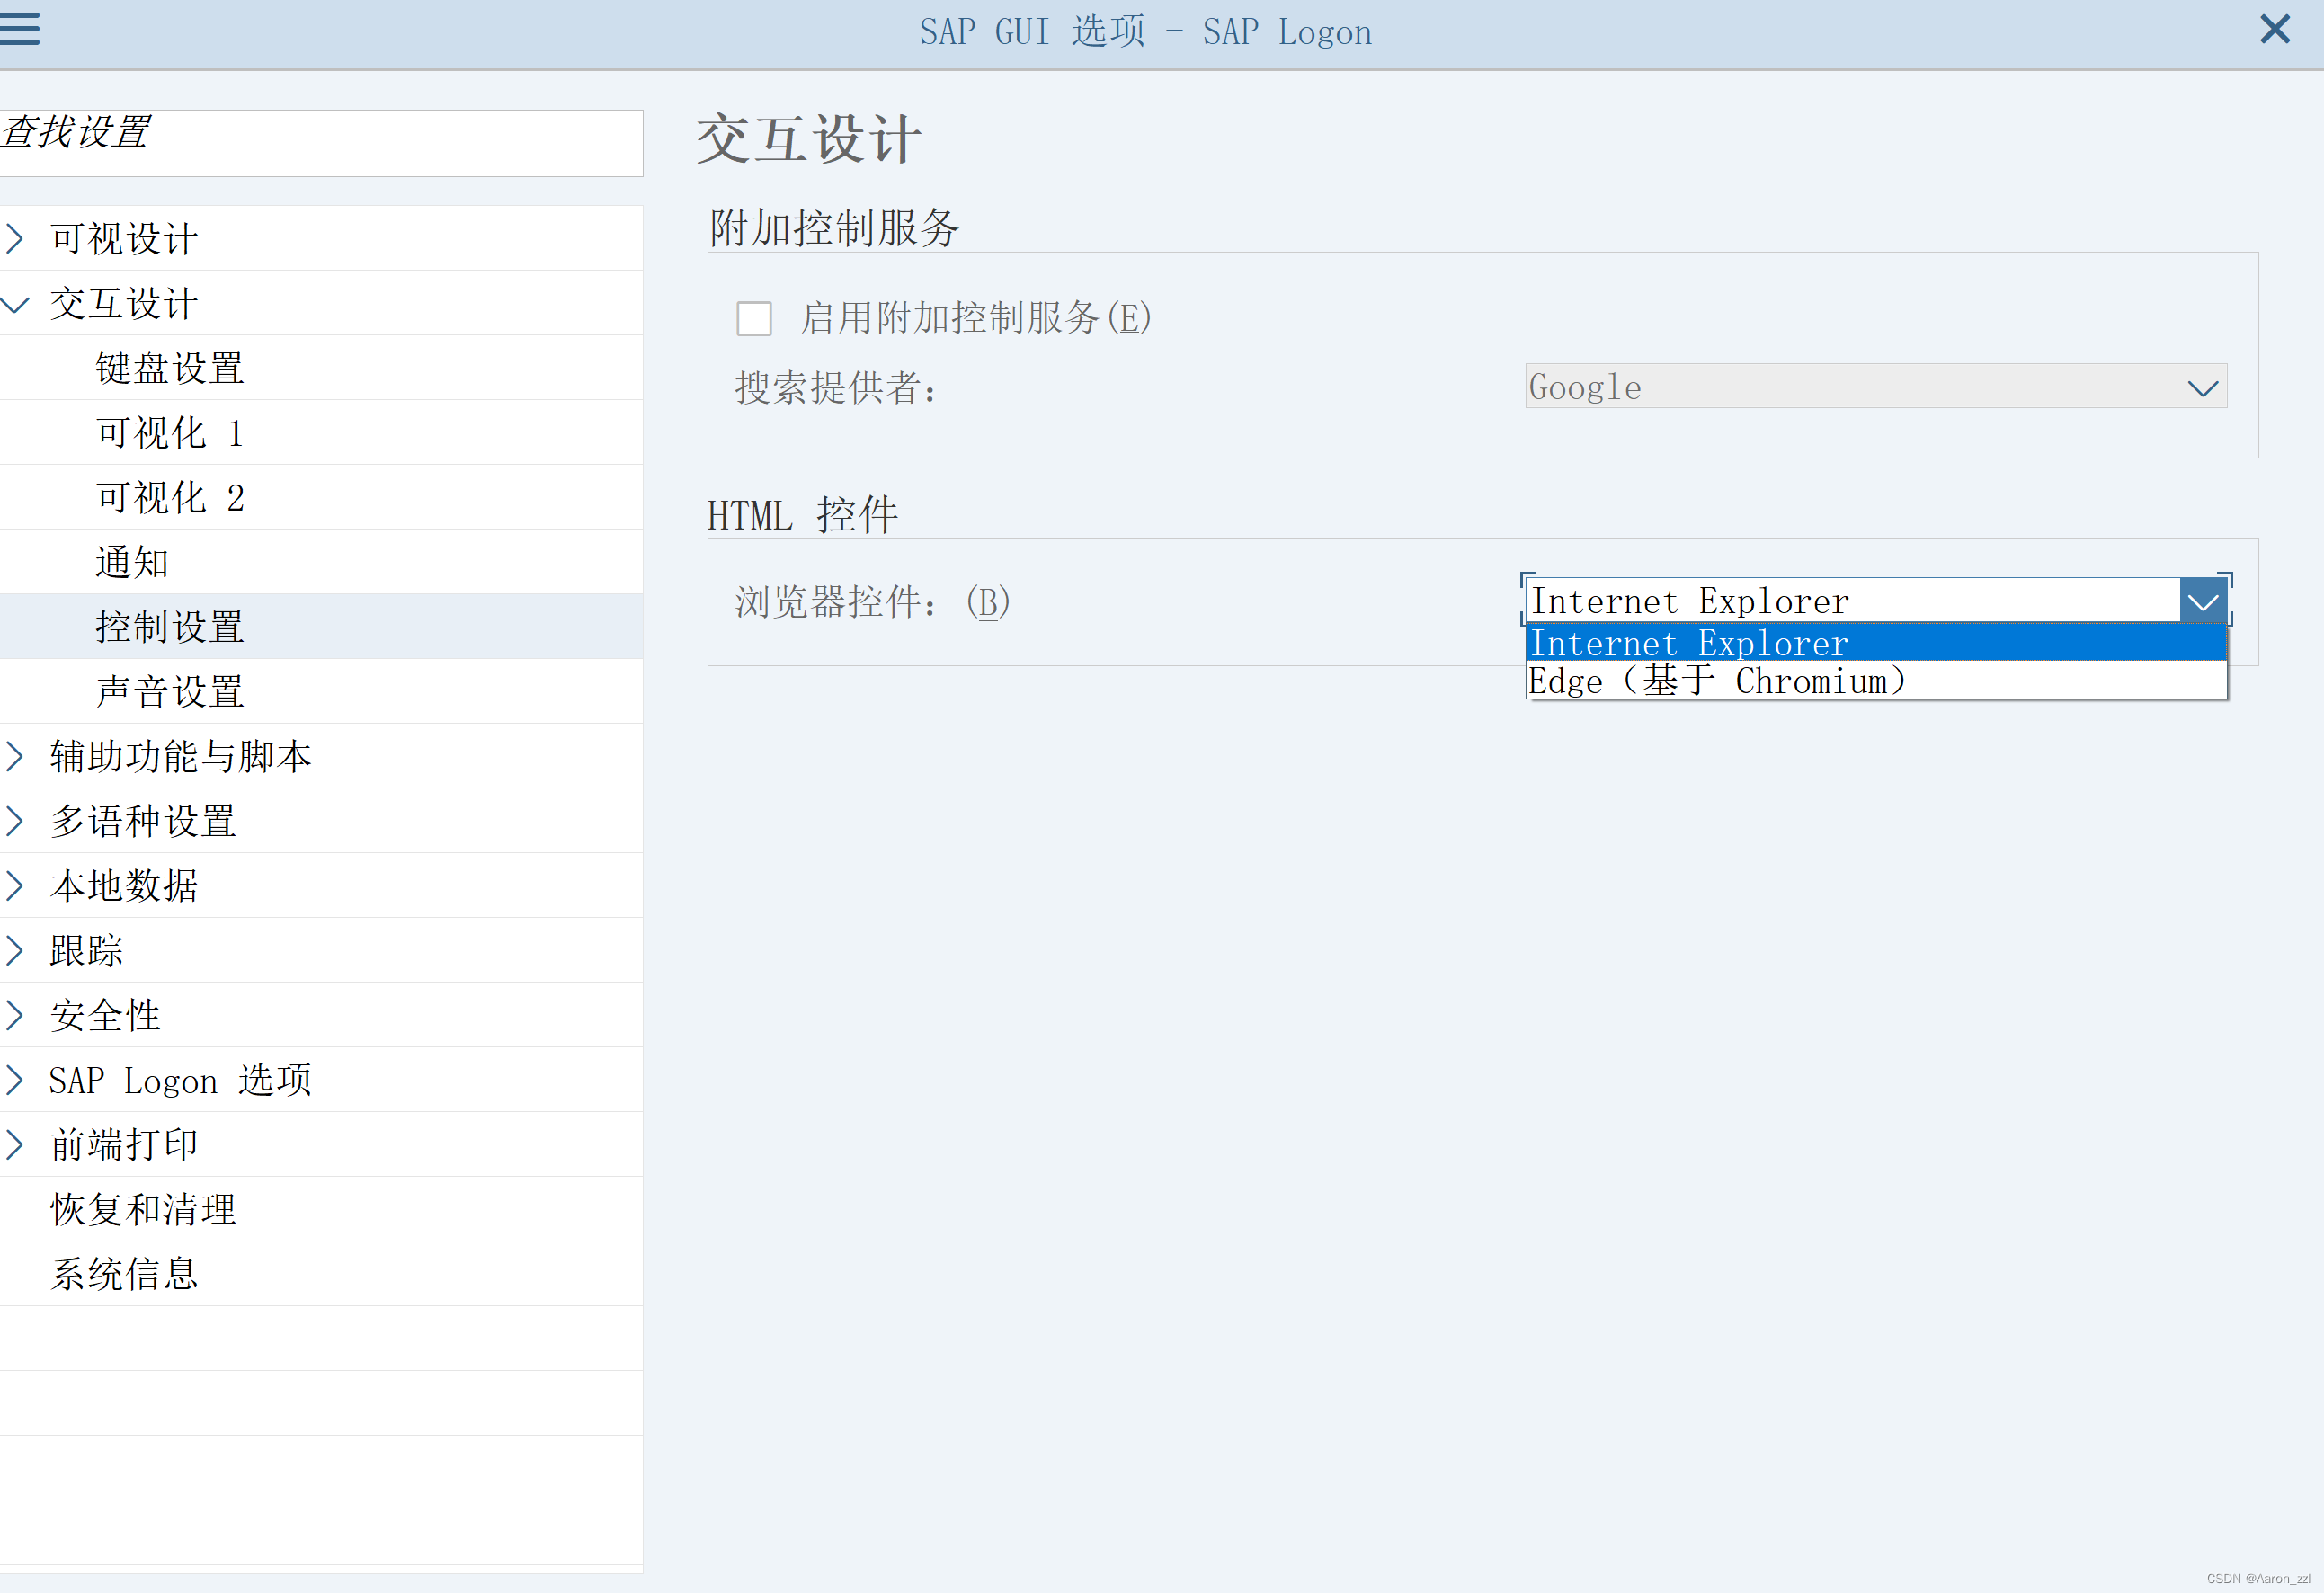2324x1593 pixels.
Task: Open the 键盘设置 settings page
Action: click(169, 367)
